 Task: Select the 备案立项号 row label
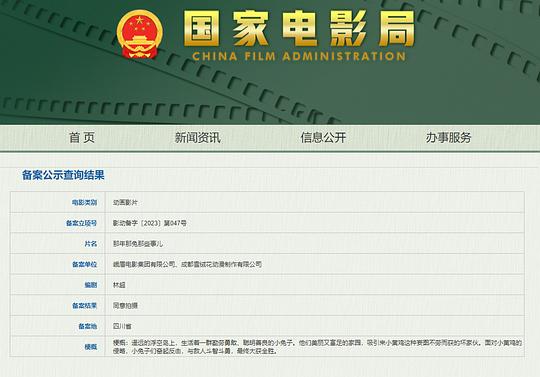[81, 223]
